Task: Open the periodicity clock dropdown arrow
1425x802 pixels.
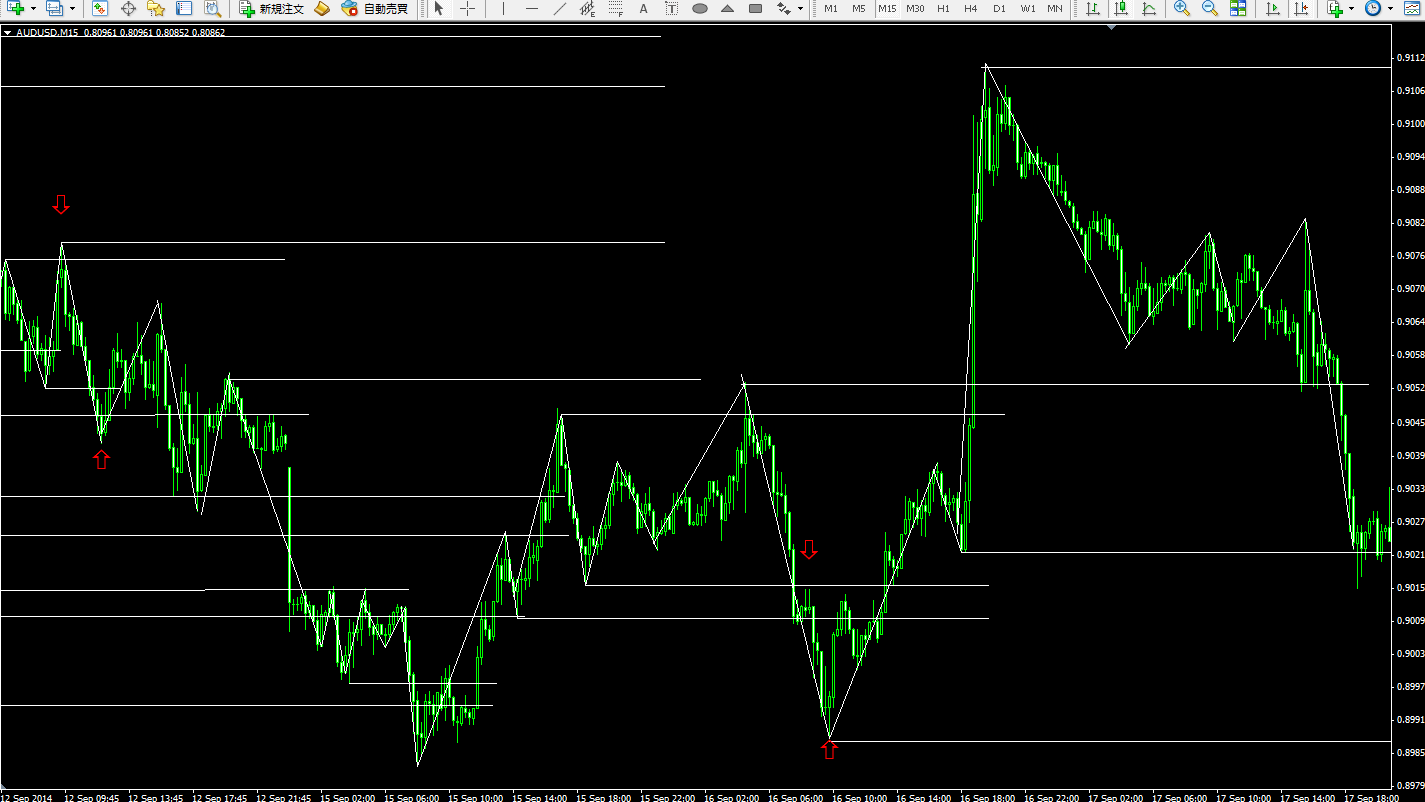Action: pos(1390,9)
